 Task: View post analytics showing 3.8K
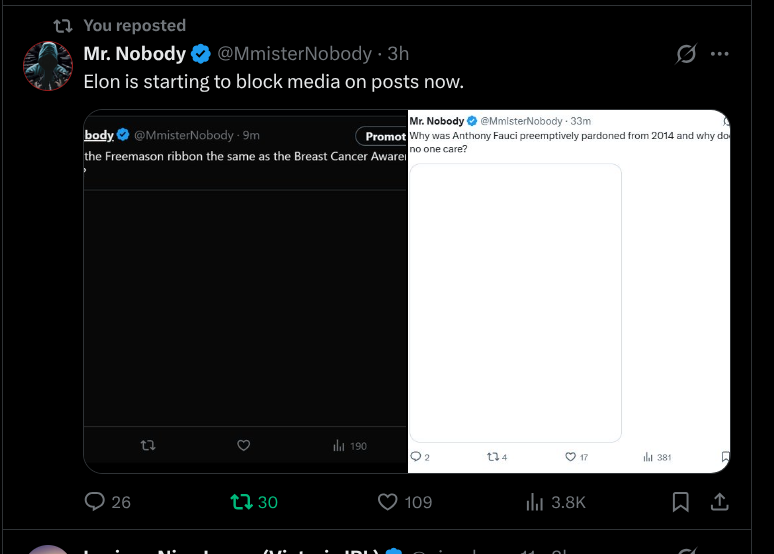click(x=534, y=501)
